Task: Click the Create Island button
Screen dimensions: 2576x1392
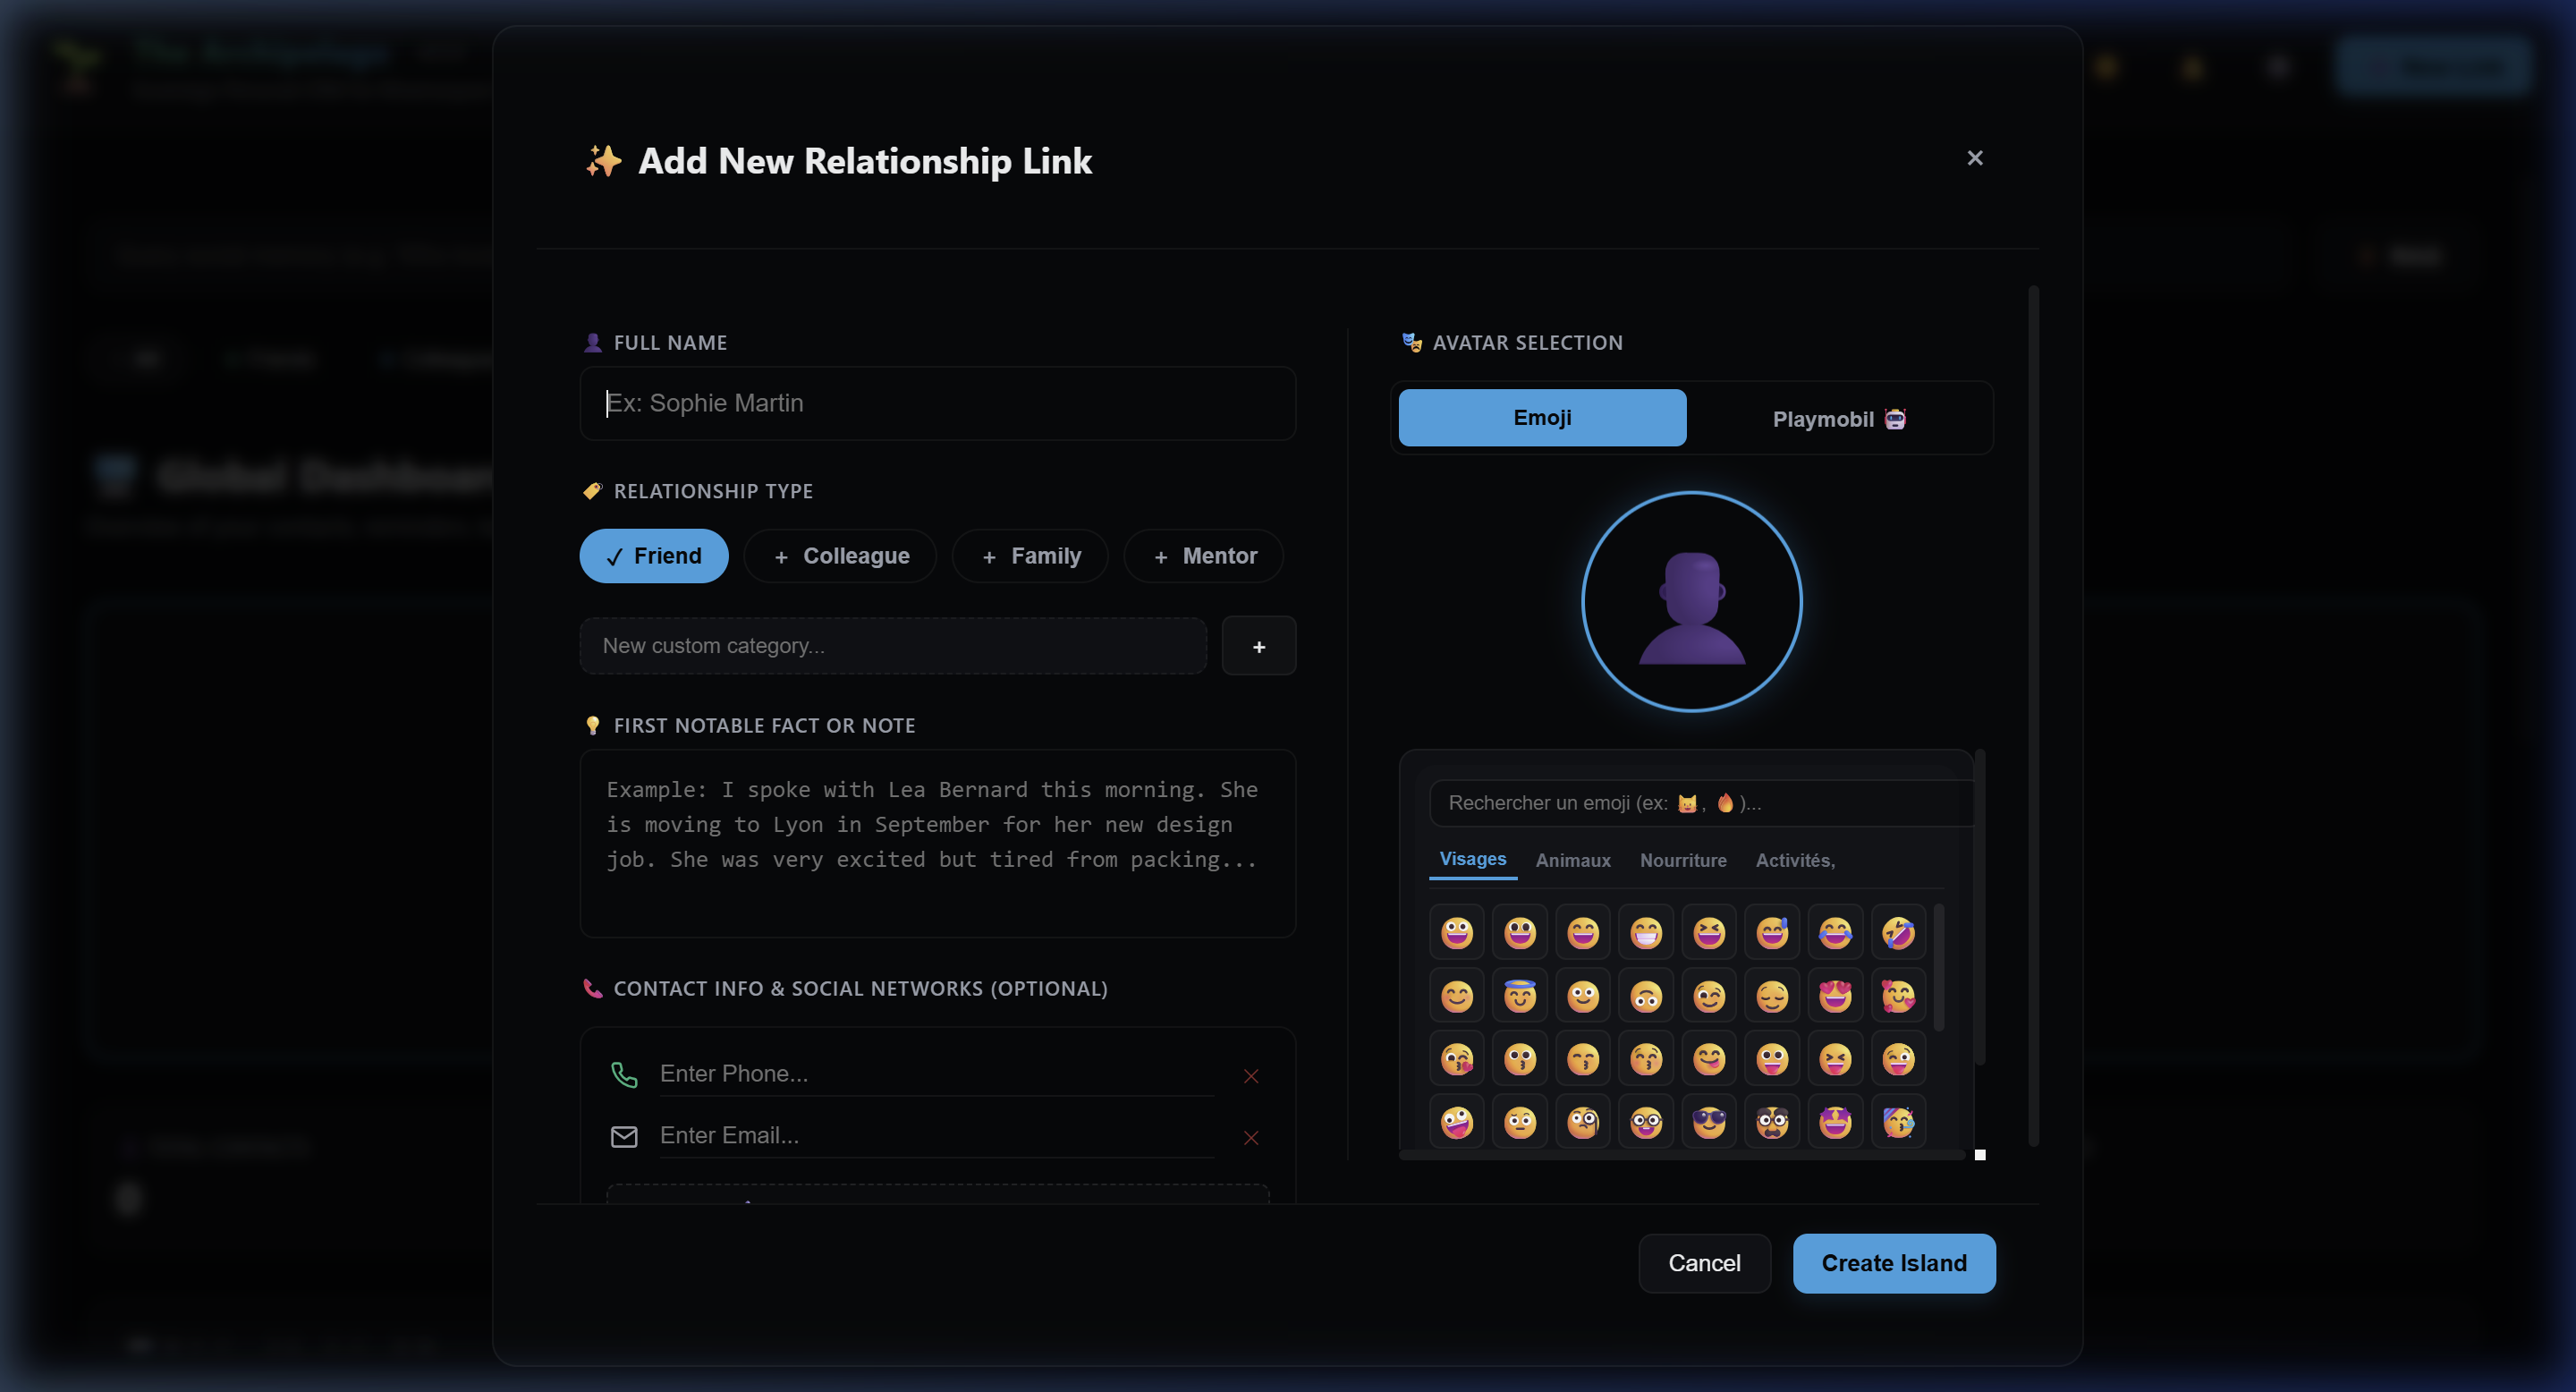Action: click(x=1894, y=1264)
